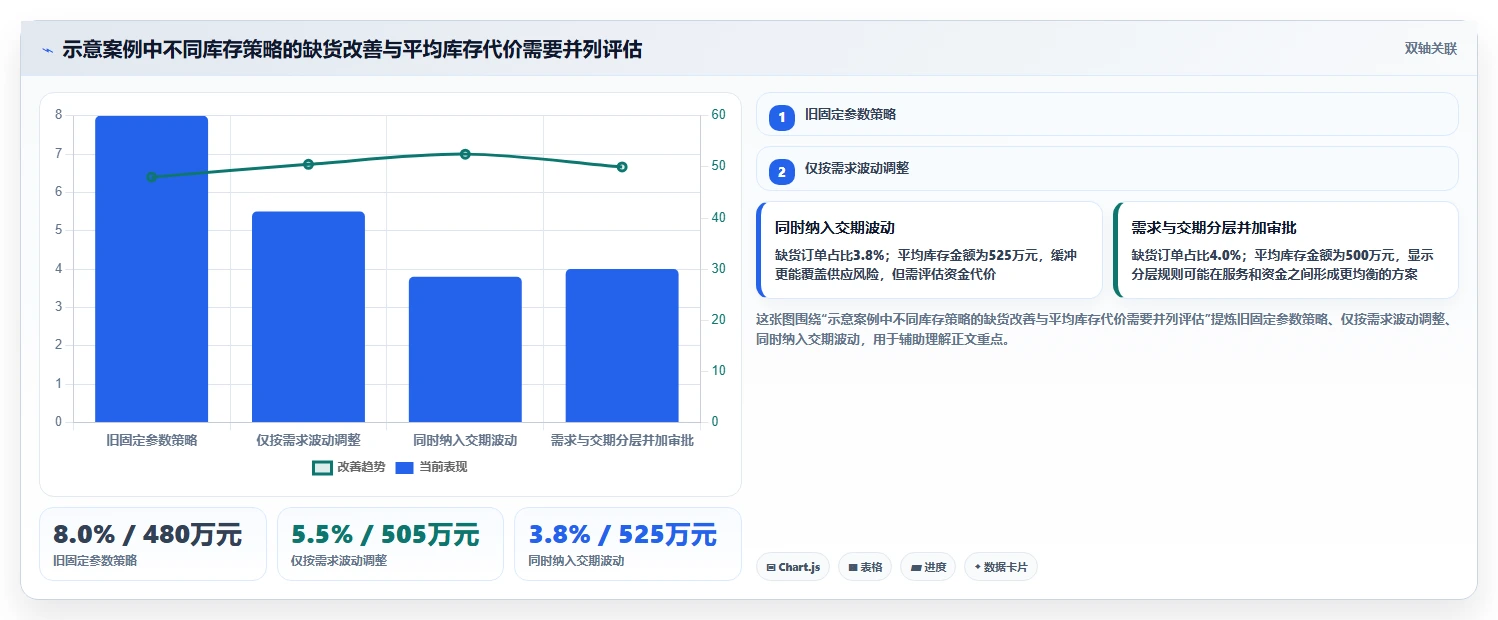This screenshot has width=1498, height=620.
Task: Click the 3.8% / 525万元 stat card
Action: pos(628,544)
